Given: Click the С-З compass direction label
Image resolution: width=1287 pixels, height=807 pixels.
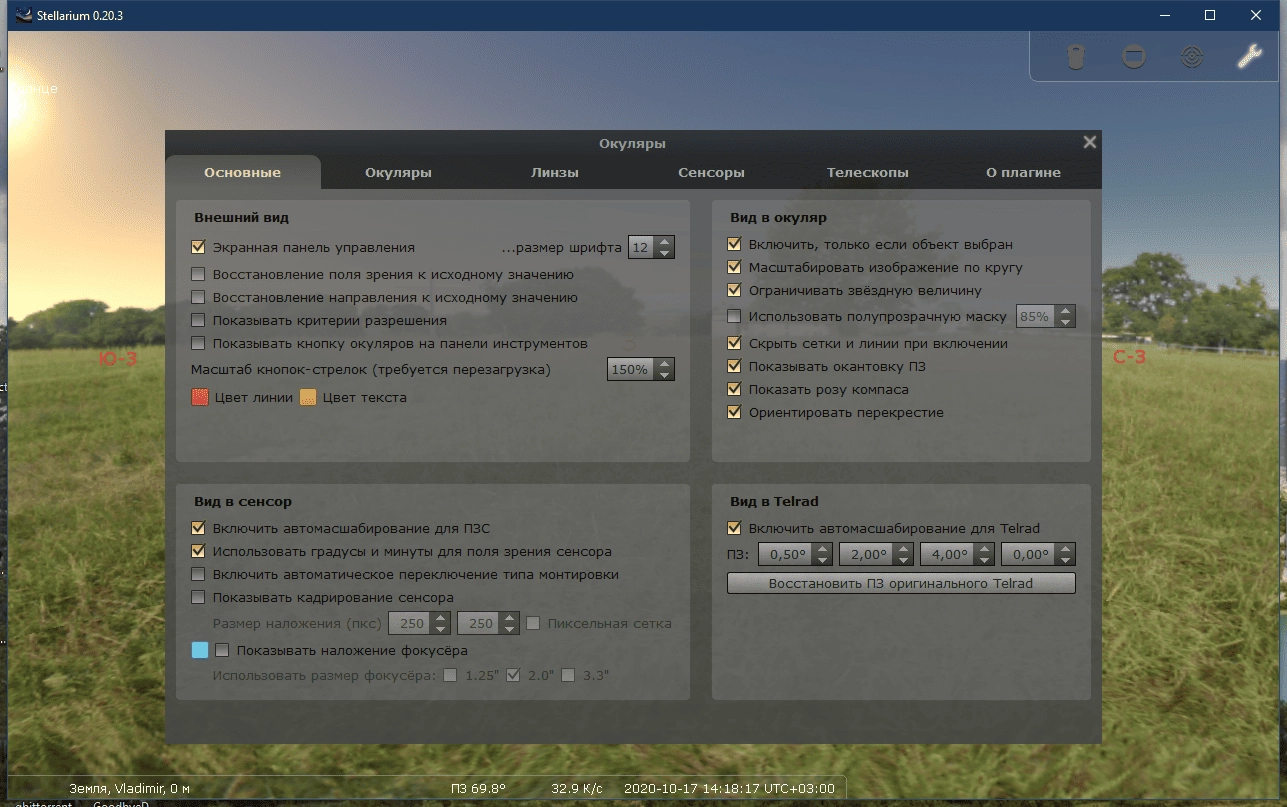Looking at the screenshot, I should tap(1130, 357).
